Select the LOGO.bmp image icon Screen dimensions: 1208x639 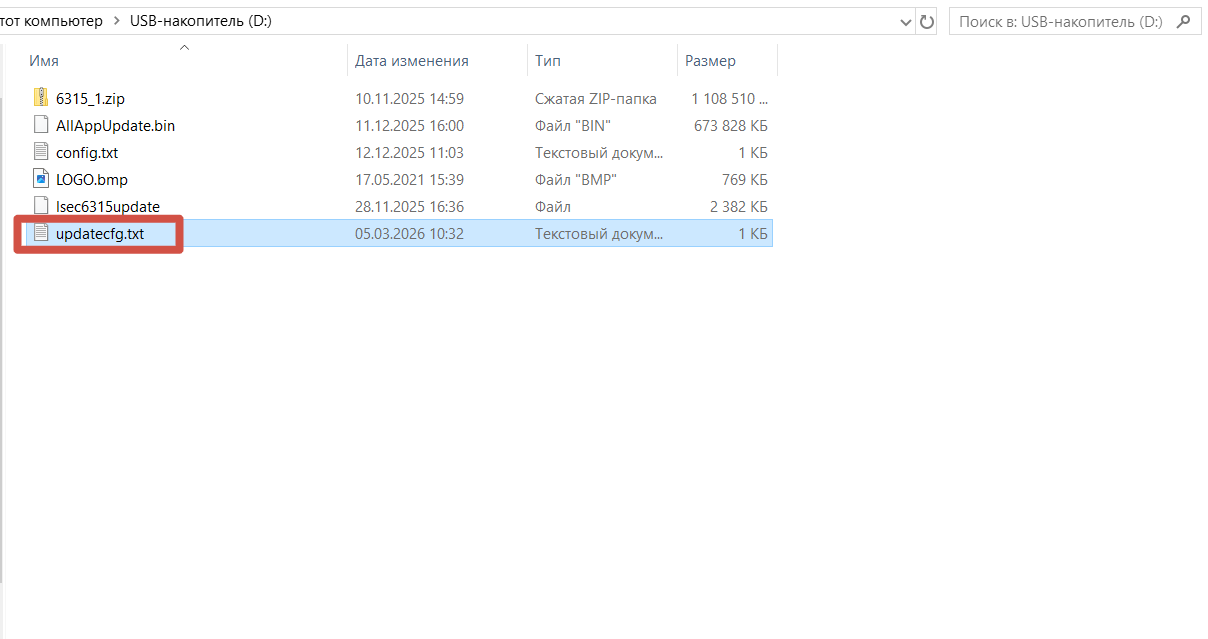tap(41, 179)
